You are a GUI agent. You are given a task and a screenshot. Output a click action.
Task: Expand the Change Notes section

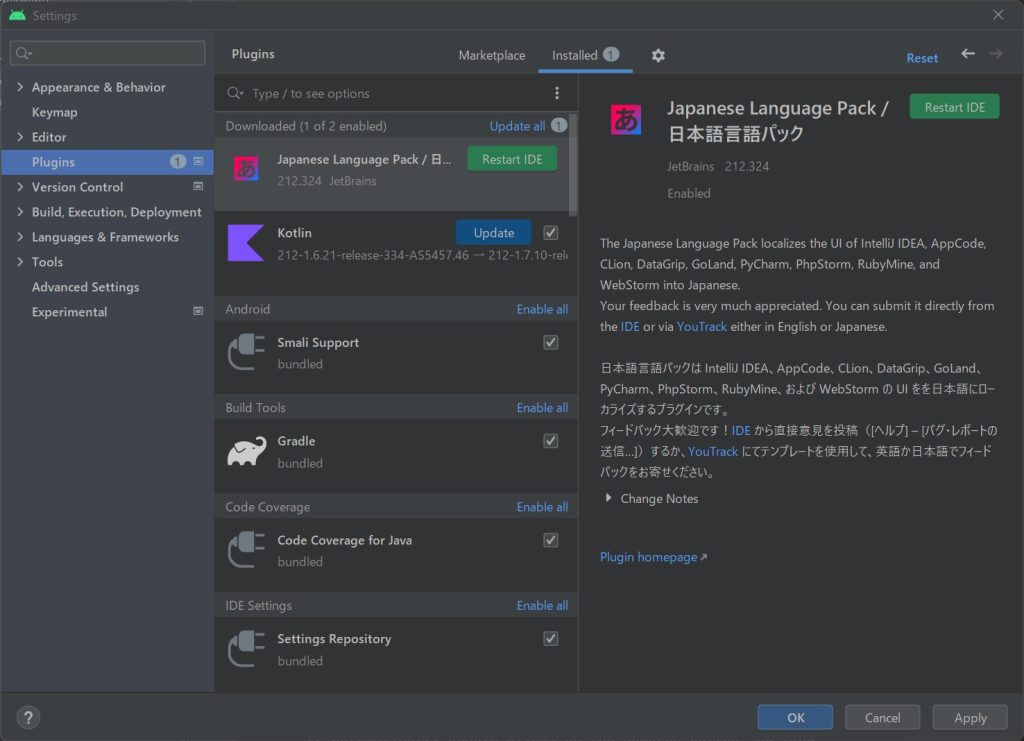point(609,498)
